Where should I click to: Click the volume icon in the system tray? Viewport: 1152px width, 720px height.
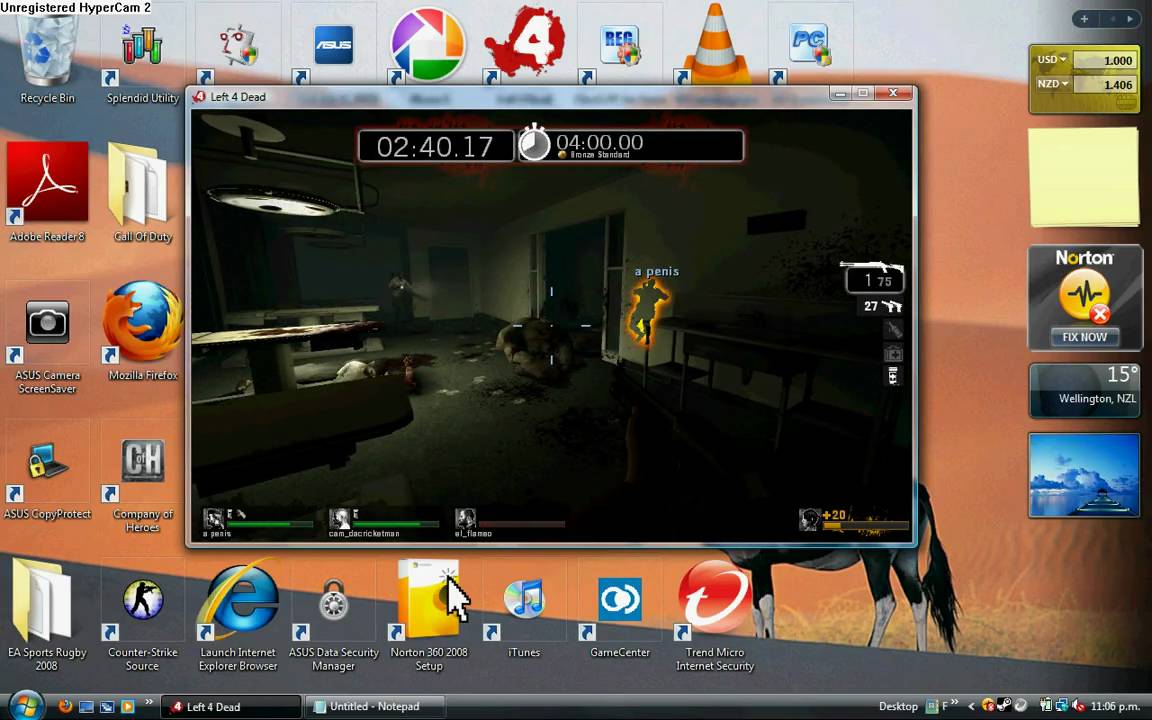[1079, 706]
